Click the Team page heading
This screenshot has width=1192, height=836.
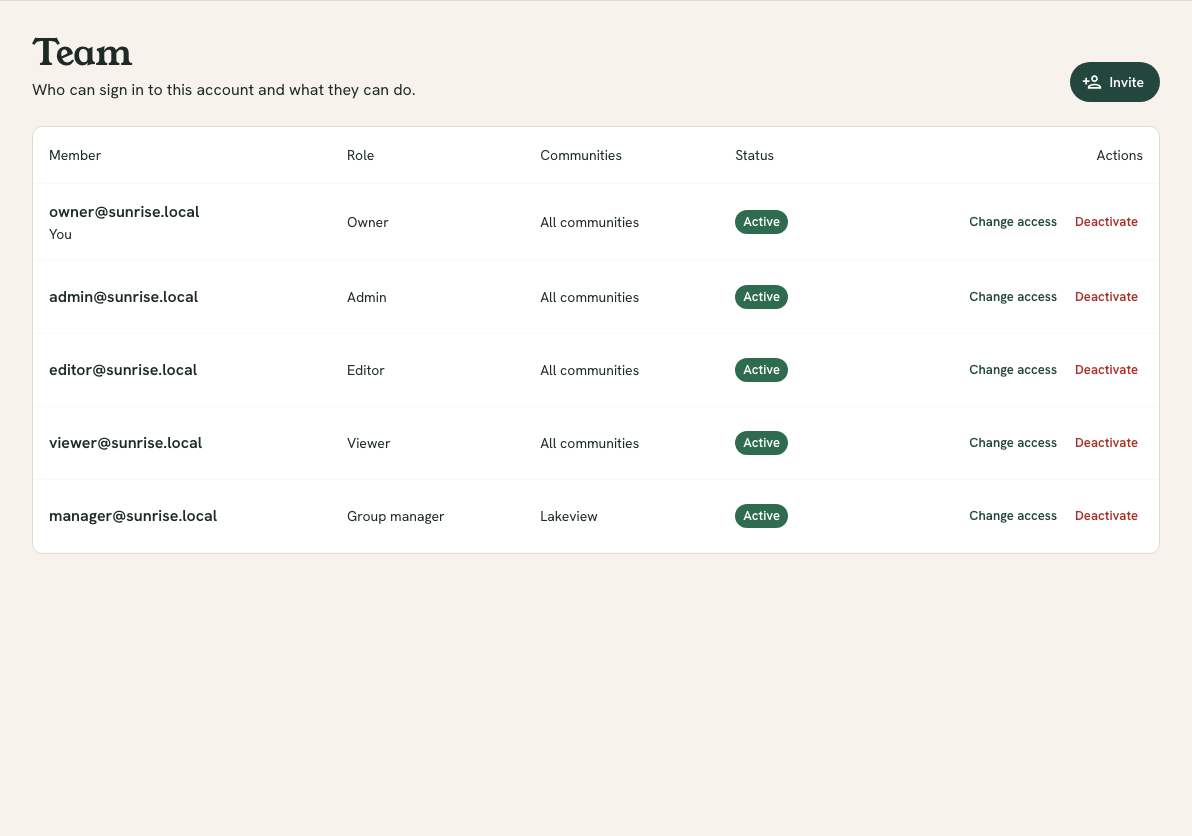(x=82, y=53)
